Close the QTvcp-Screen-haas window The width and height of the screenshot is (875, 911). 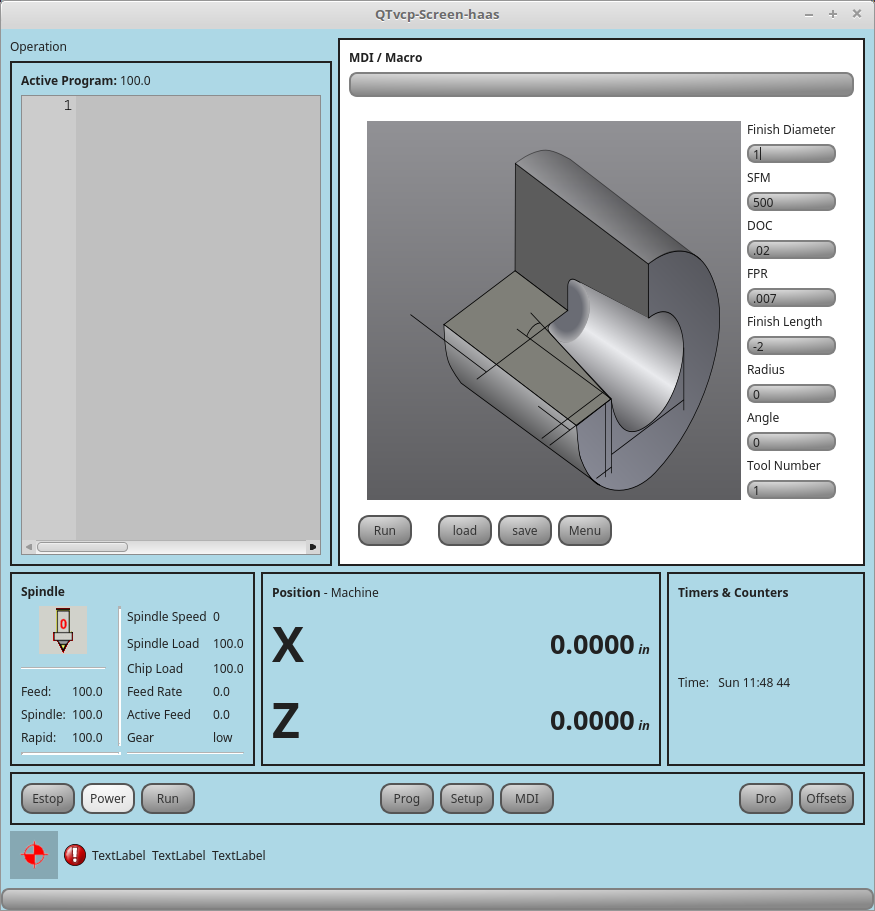[856, 14]
